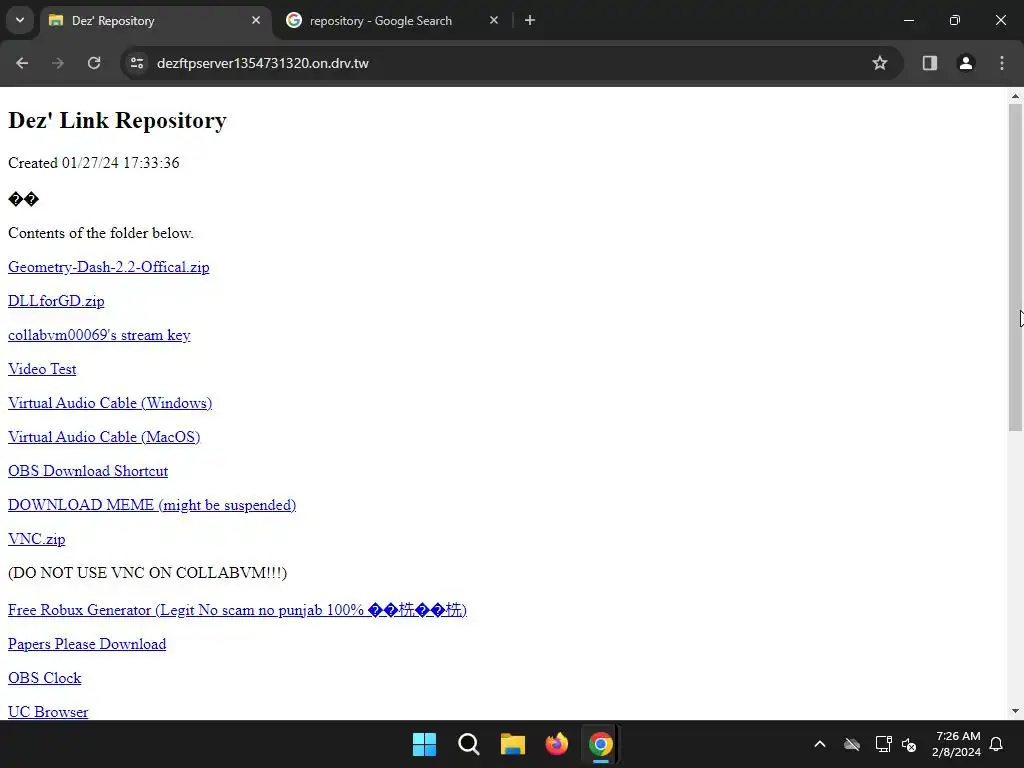Click Contents of the folder below text
Screen dimensions: 1024x768
(101, 233)
